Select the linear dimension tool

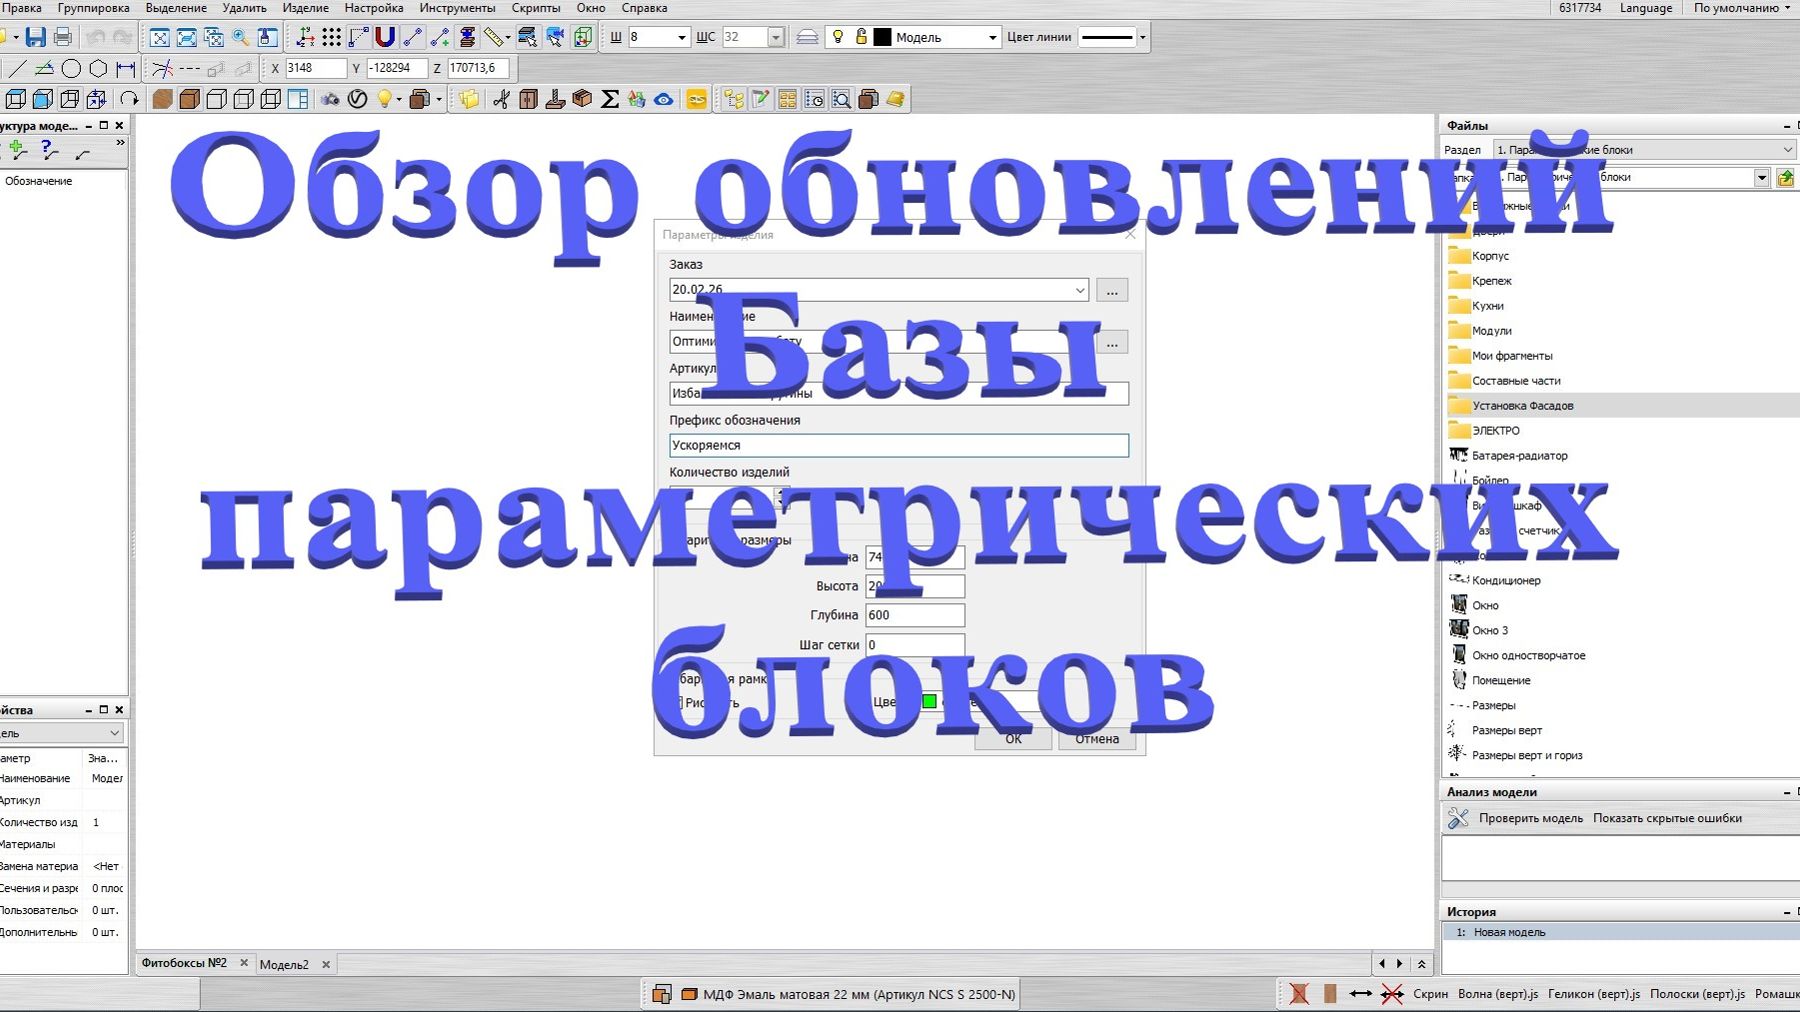point(125,69)
